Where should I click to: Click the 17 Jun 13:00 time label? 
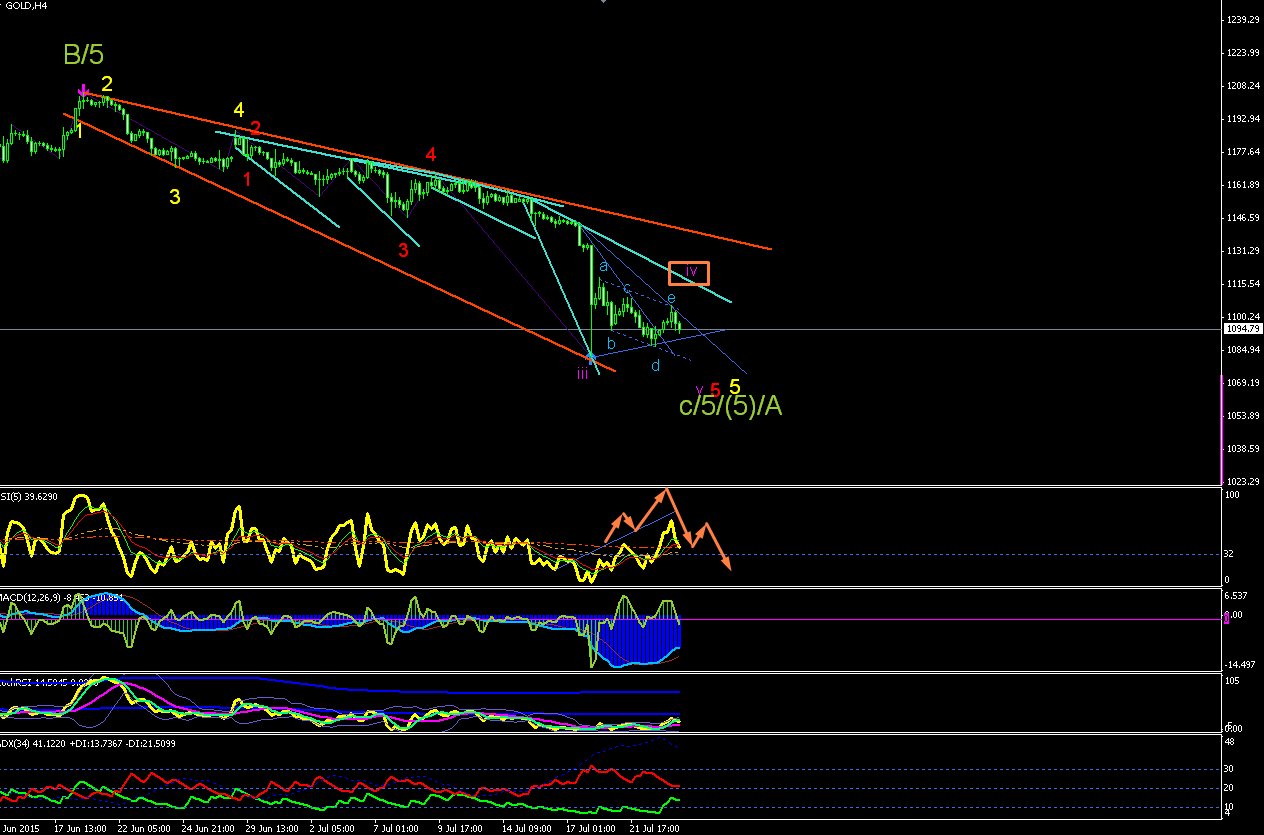coord(82,829)
